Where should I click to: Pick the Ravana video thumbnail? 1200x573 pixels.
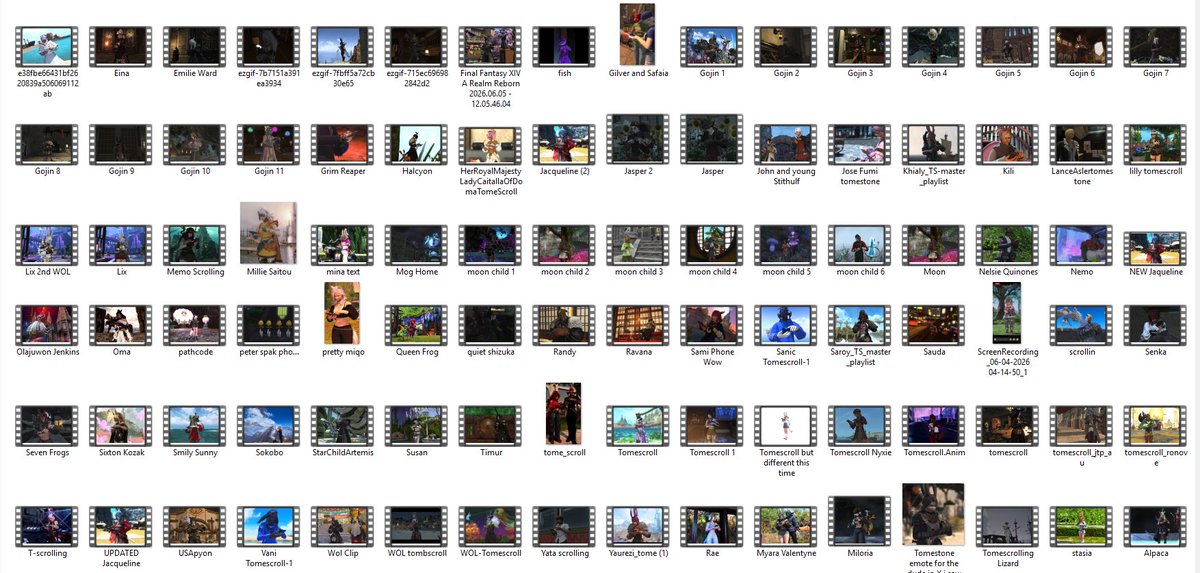639,325
